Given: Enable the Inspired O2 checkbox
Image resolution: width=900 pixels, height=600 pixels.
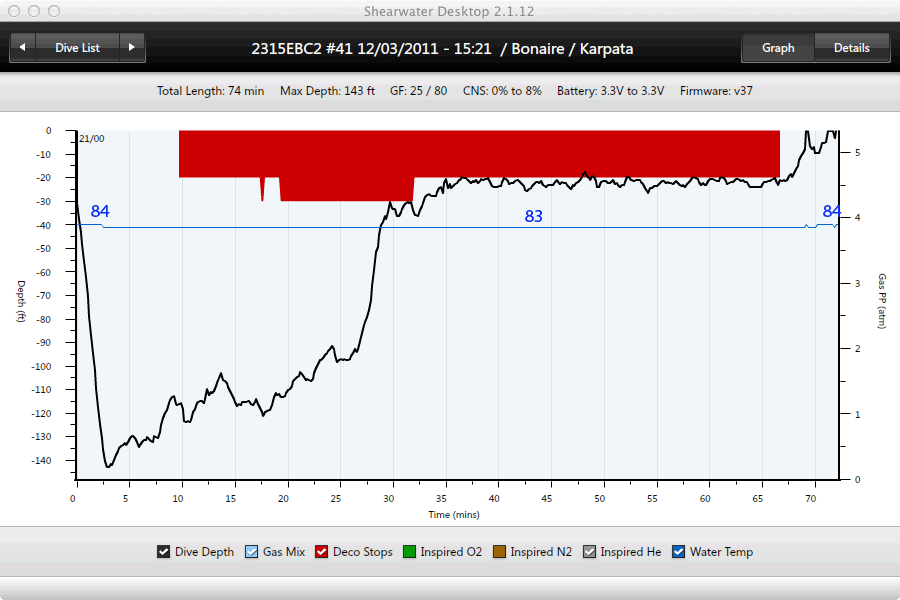Looking at the screenshot, I should pos(410,552).
